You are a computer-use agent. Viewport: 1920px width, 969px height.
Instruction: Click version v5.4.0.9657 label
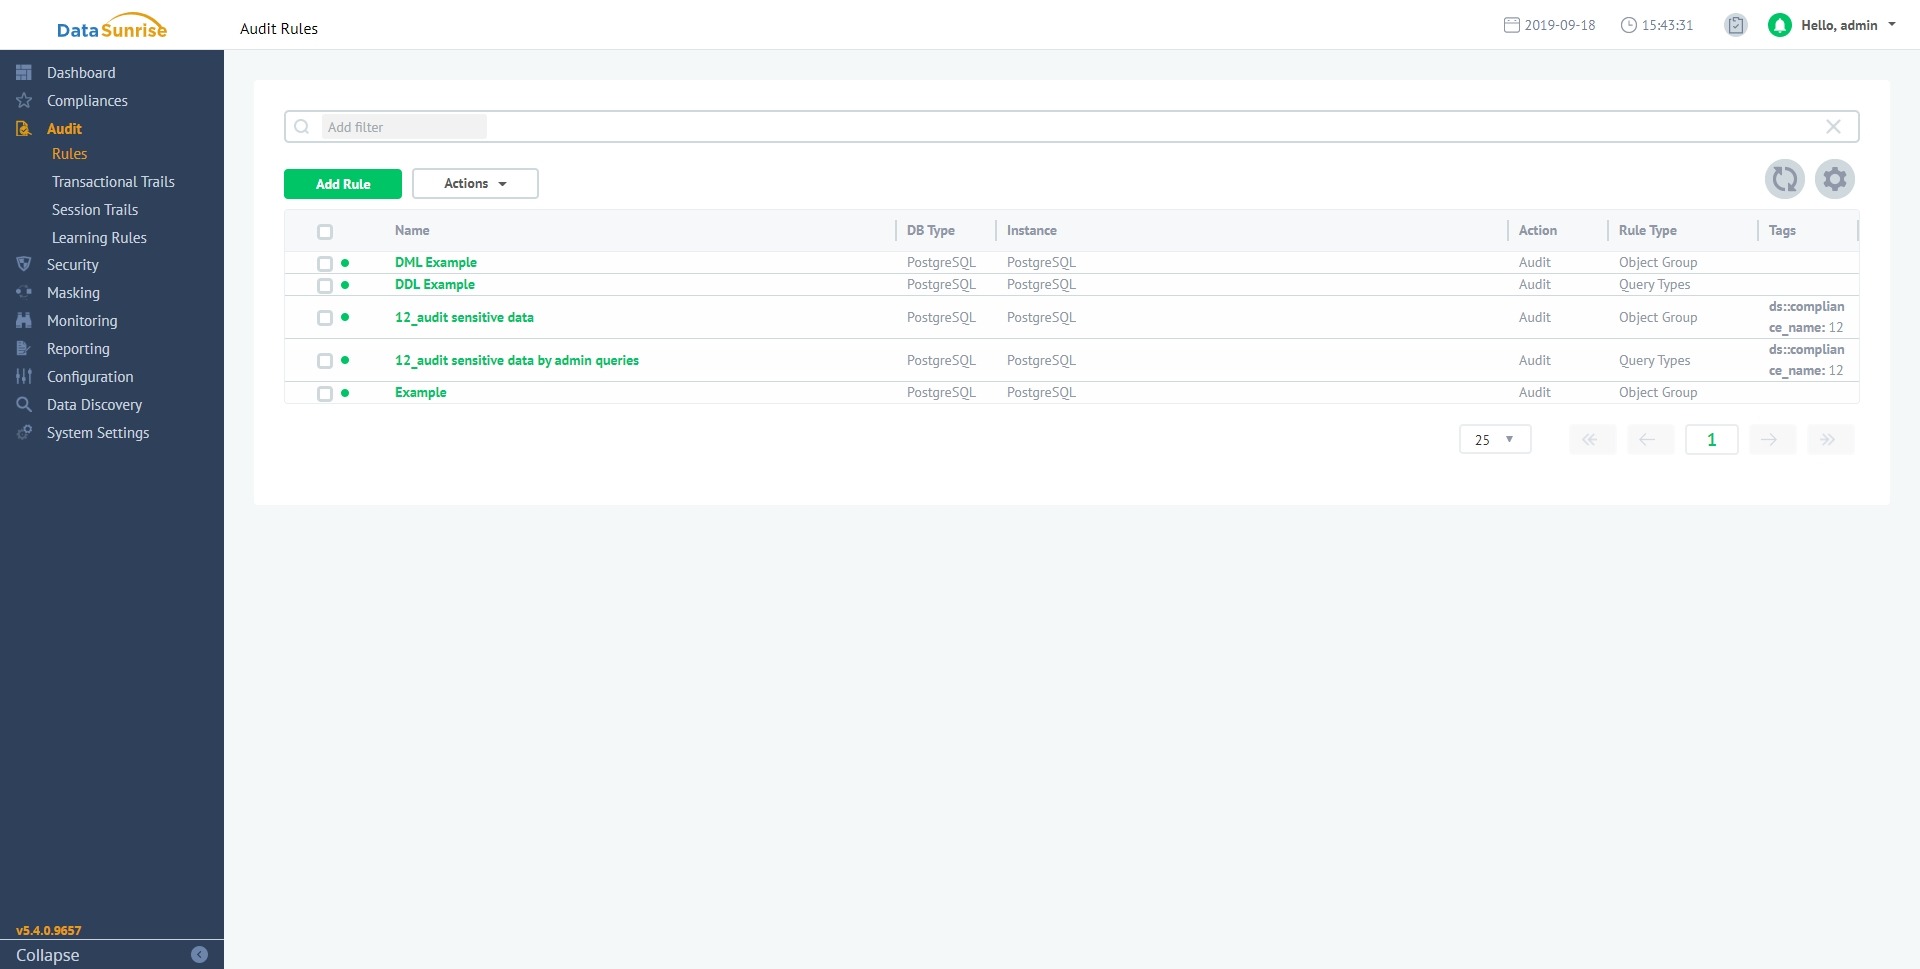point(49,930)
